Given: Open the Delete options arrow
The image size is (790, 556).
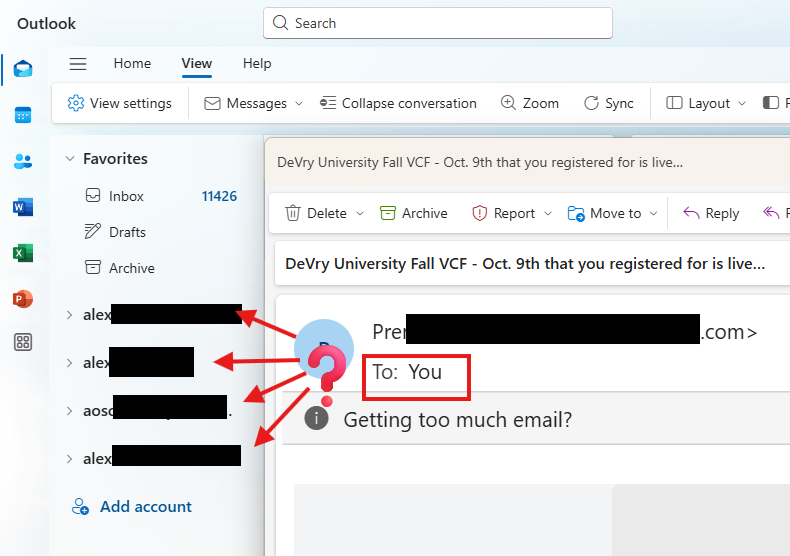Looking at the screenshot, I should tap(360, 214).
